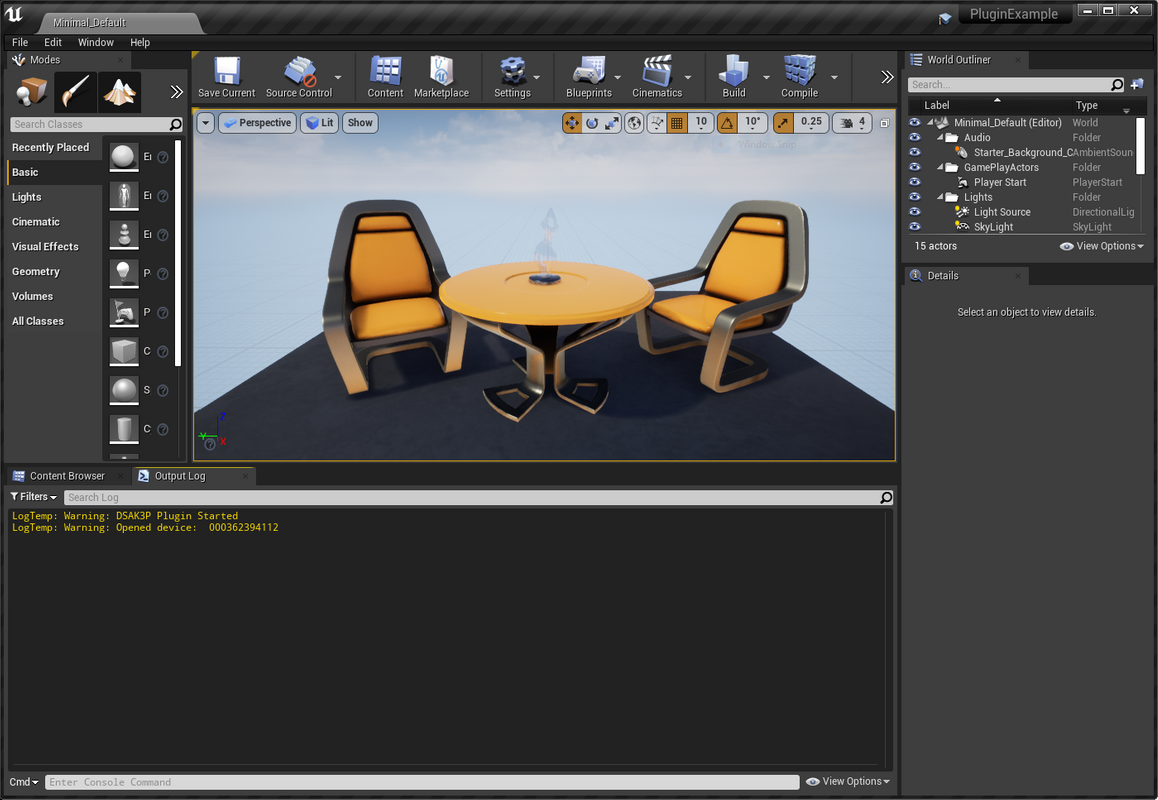This screenshot has width=1158, height=800.
Task: Hide the Light Source actor
Action: pos(914,212)
